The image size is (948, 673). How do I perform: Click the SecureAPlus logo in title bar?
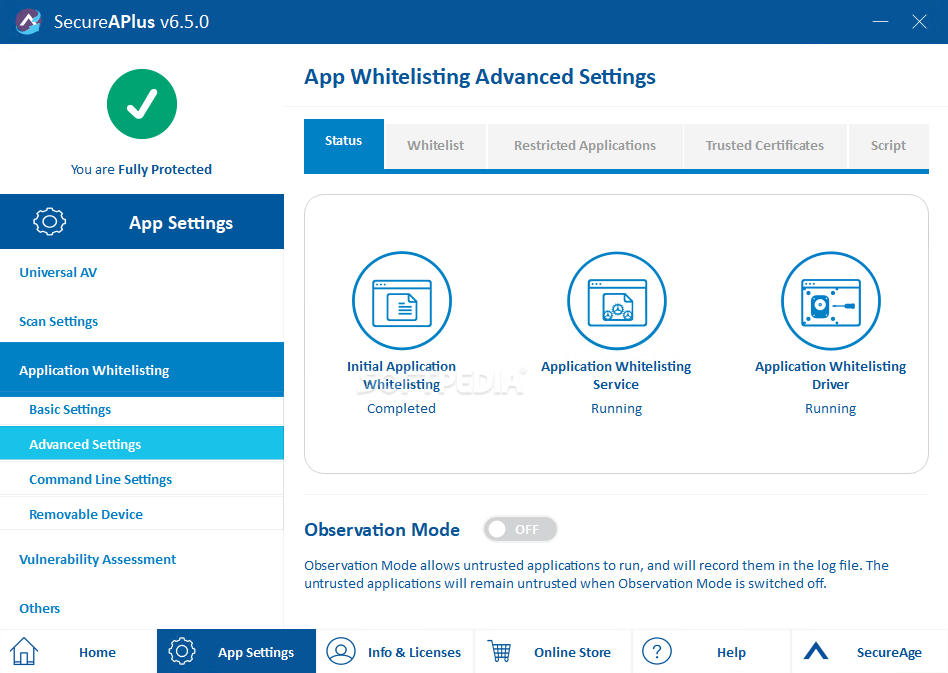pyautogui.click(x=28, y=22)
